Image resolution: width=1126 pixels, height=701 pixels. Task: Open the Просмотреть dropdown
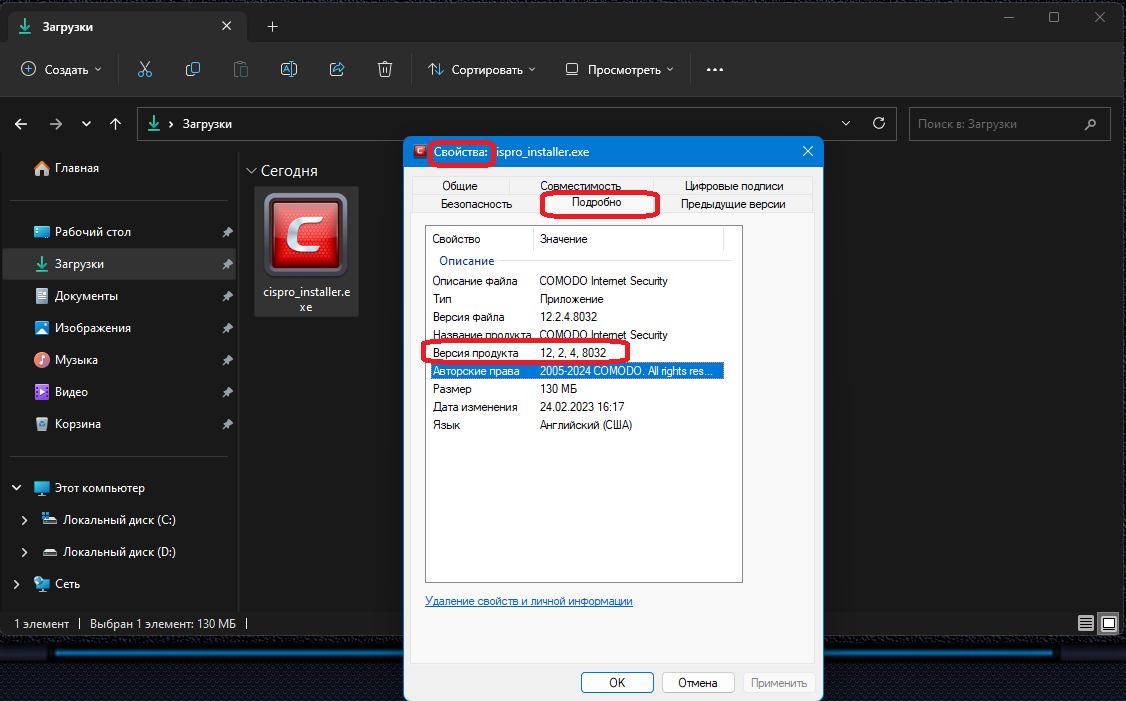(620, 70)
